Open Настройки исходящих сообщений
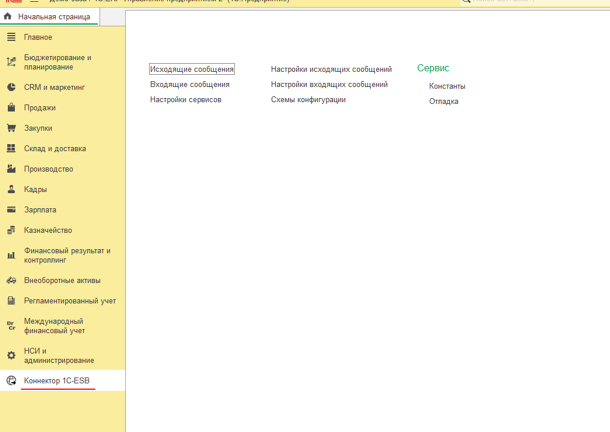610x432 pixels. click(331, 69)
